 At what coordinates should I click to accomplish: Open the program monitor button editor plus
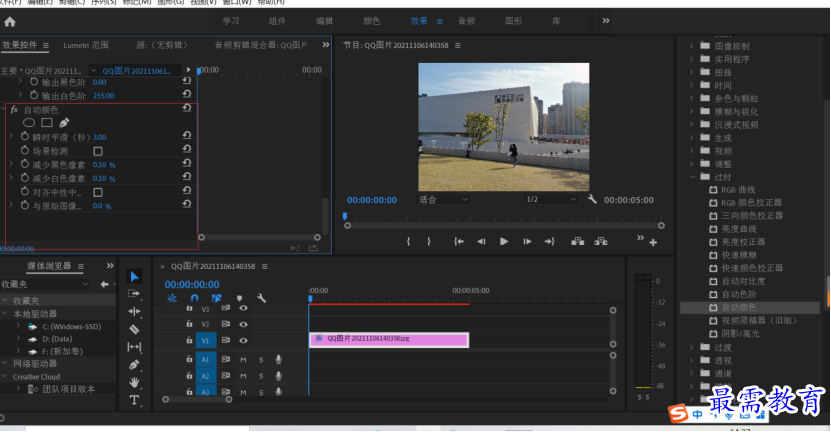click(653, 242)
